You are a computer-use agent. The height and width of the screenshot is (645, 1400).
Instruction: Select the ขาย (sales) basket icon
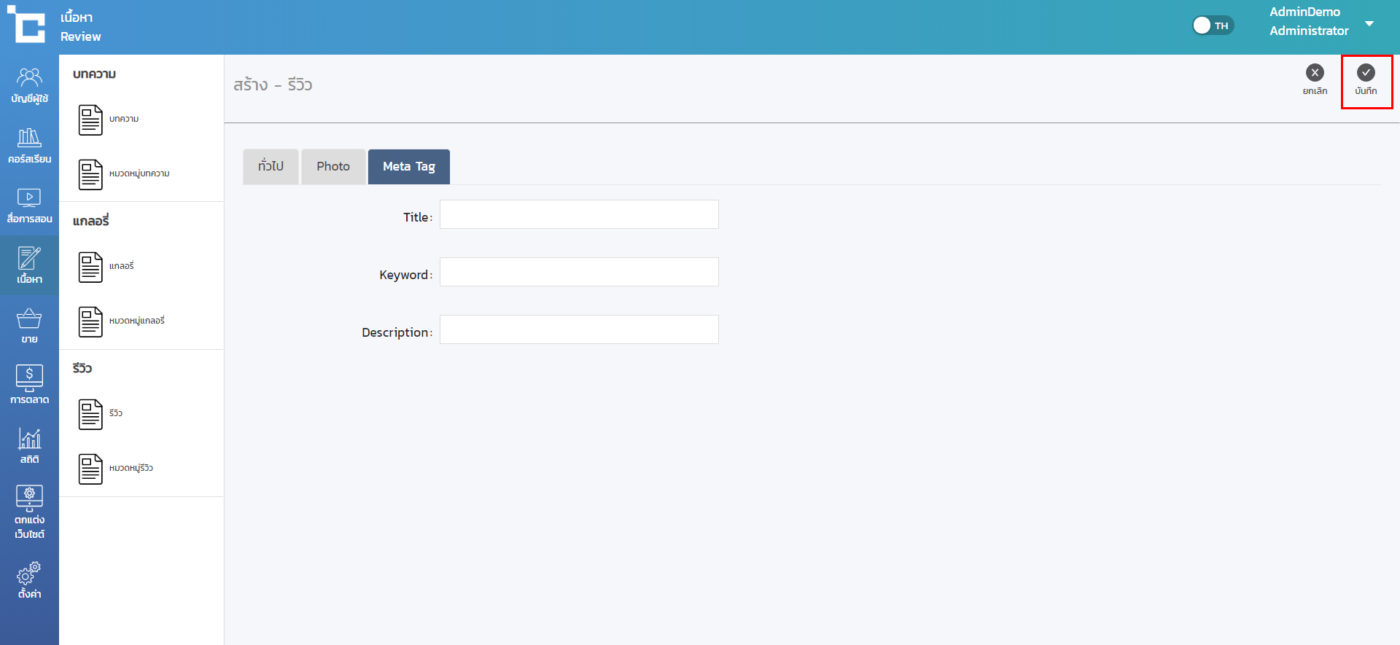pyautogui.click(x=30, y=326)
